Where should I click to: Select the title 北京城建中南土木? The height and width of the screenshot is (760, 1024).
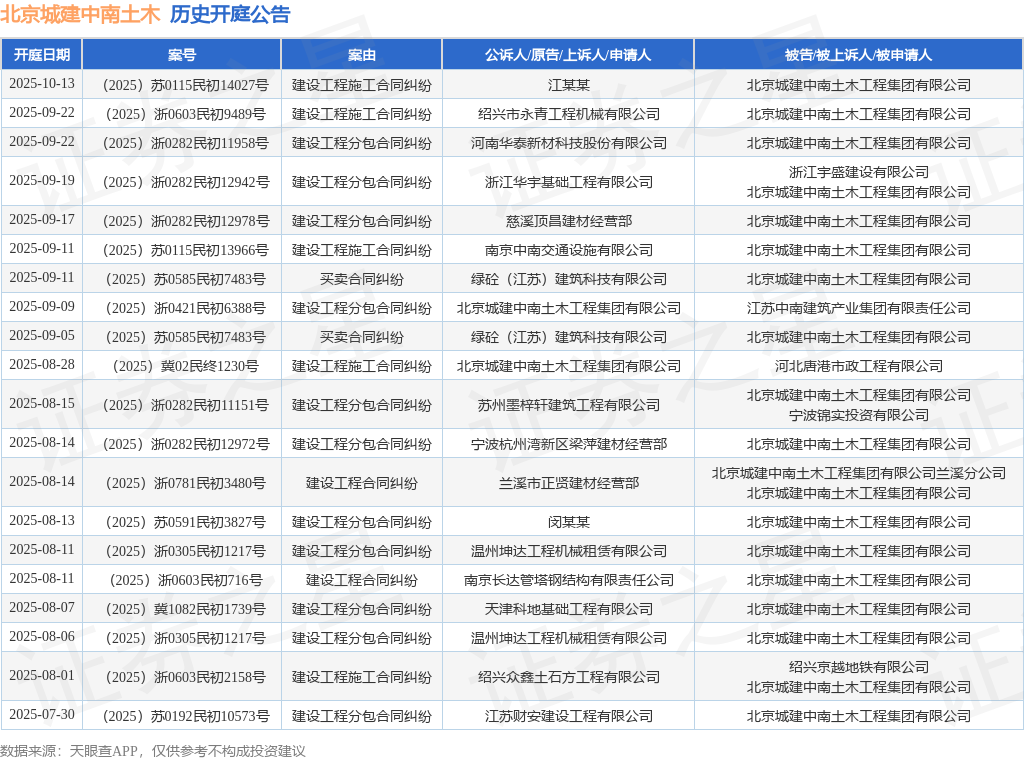coord(80,14)
